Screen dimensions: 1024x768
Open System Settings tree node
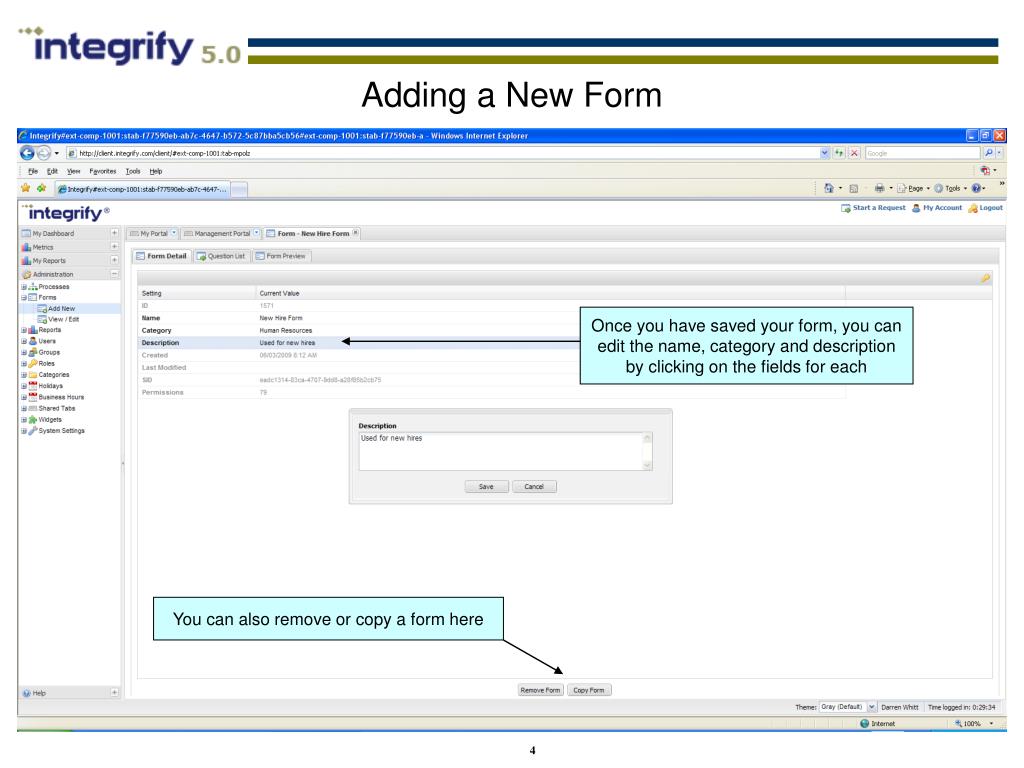61,430
